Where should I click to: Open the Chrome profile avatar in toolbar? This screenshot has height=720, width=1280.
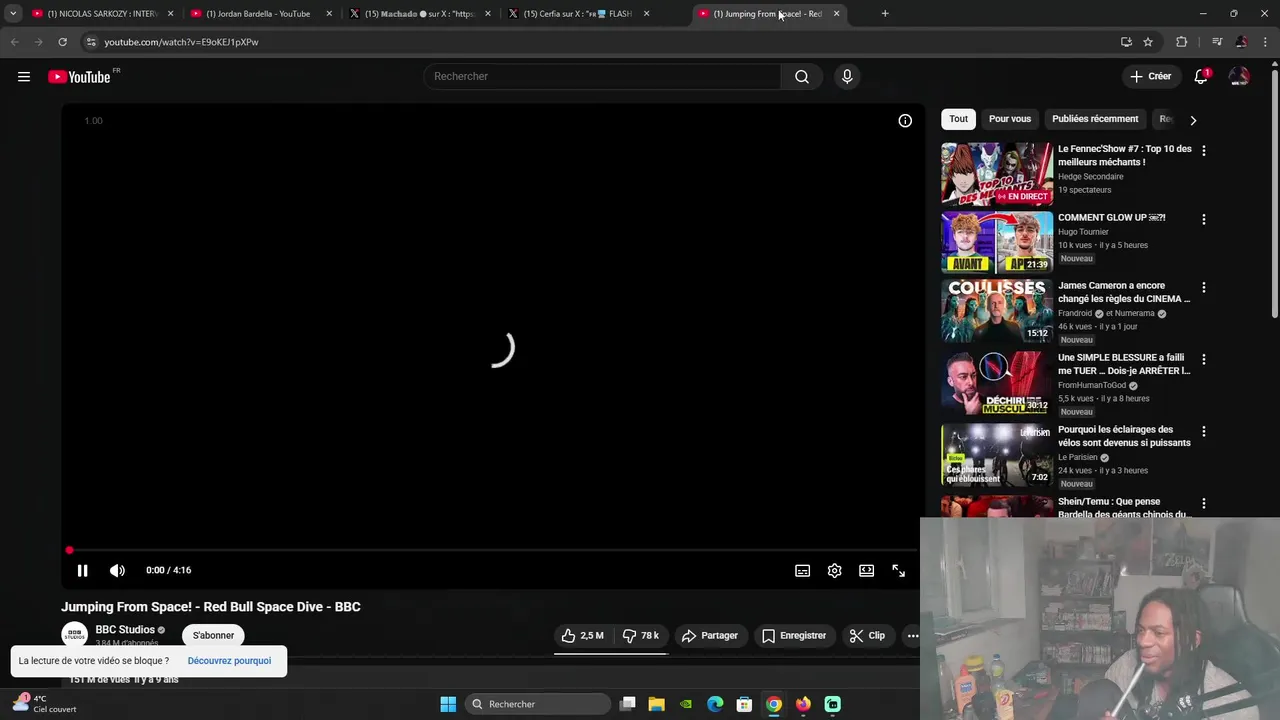tap(1241, 42)
